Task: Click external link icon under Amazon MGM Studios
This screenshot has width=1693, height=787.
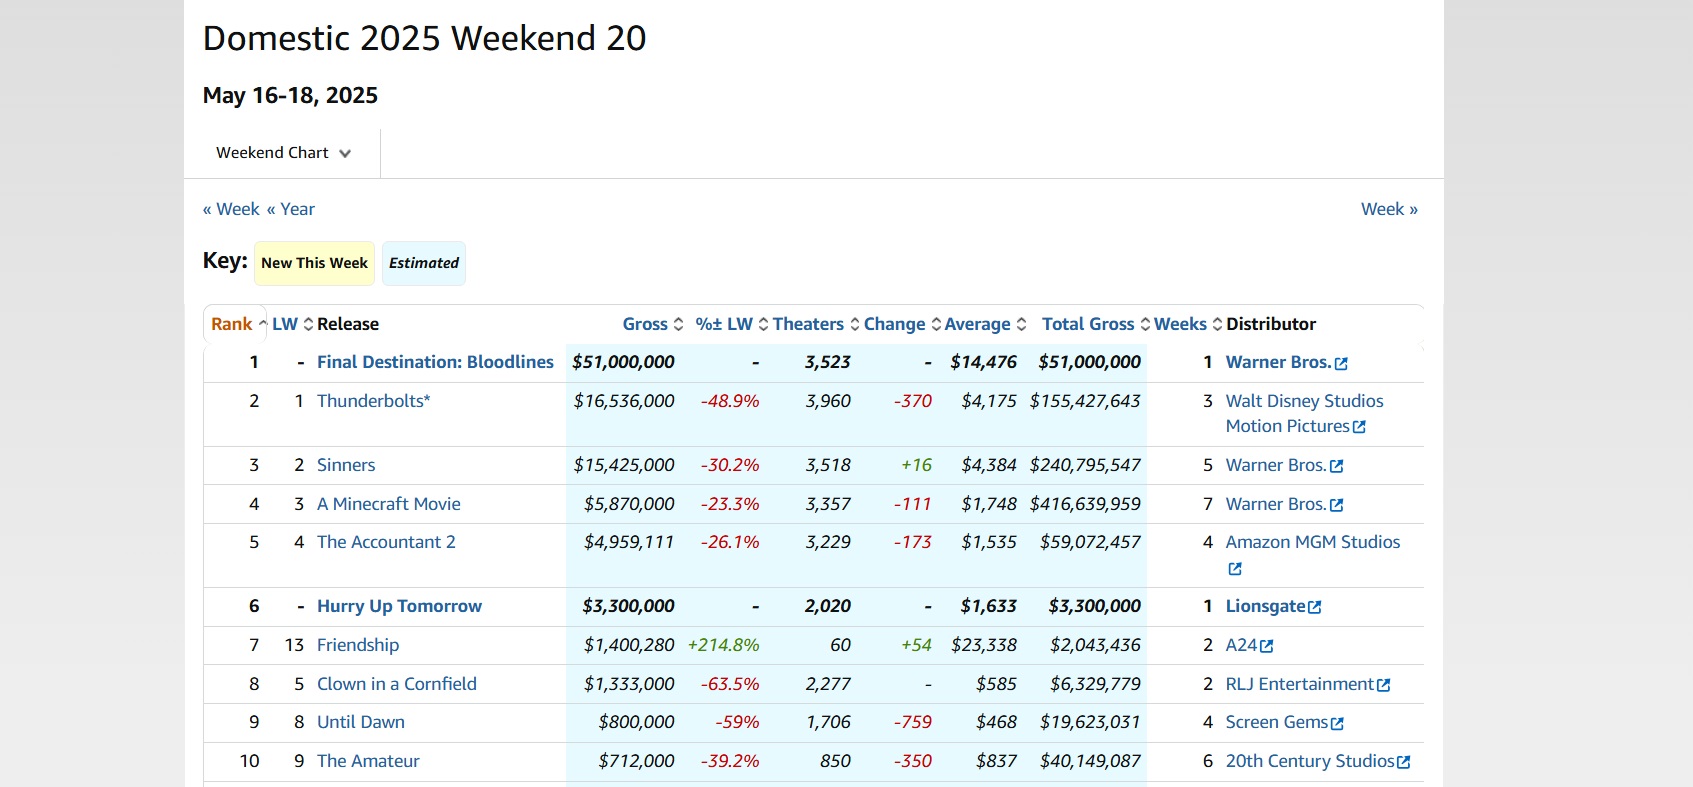Action: pos(1235,569)
